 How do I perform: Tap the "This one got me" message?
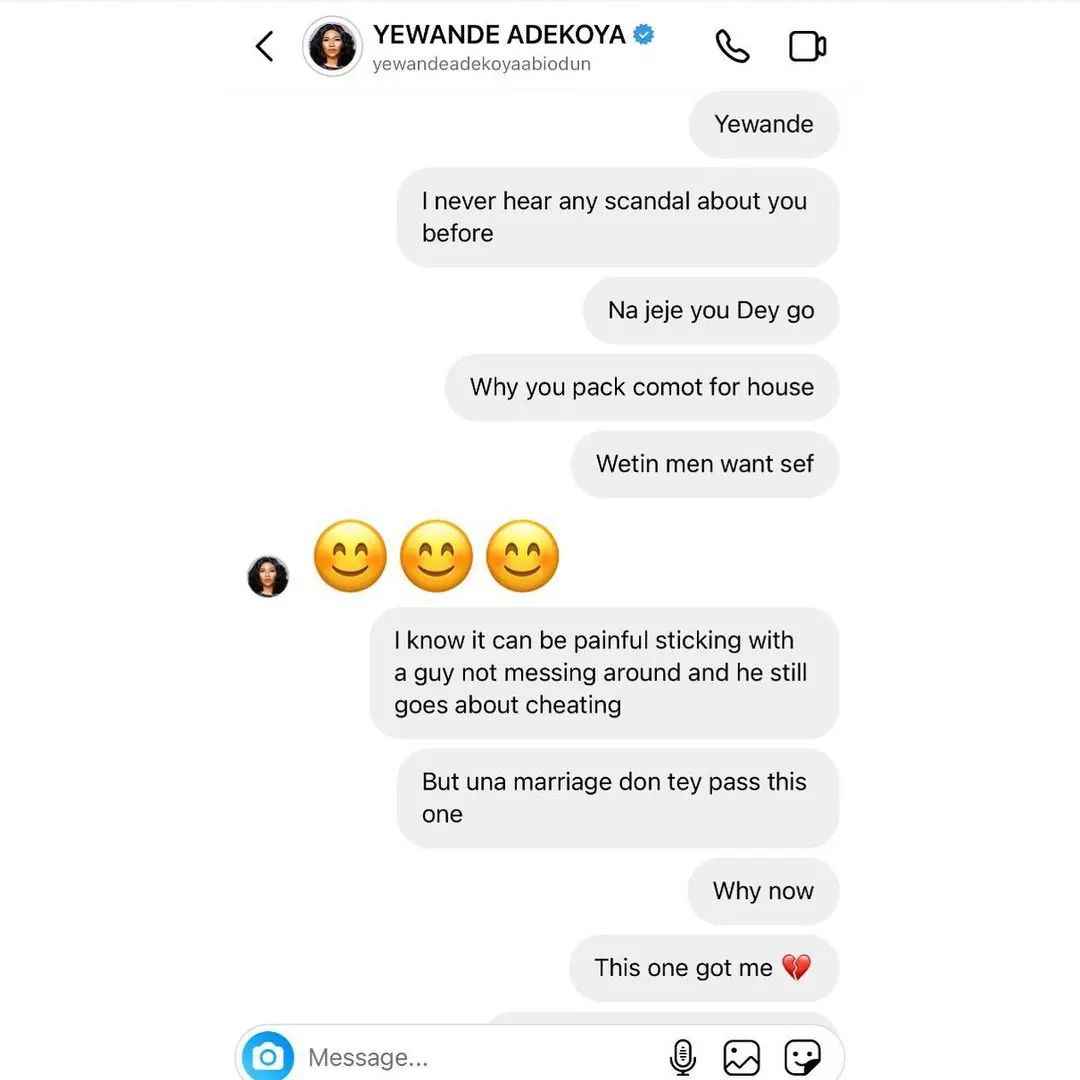point(704,968)
